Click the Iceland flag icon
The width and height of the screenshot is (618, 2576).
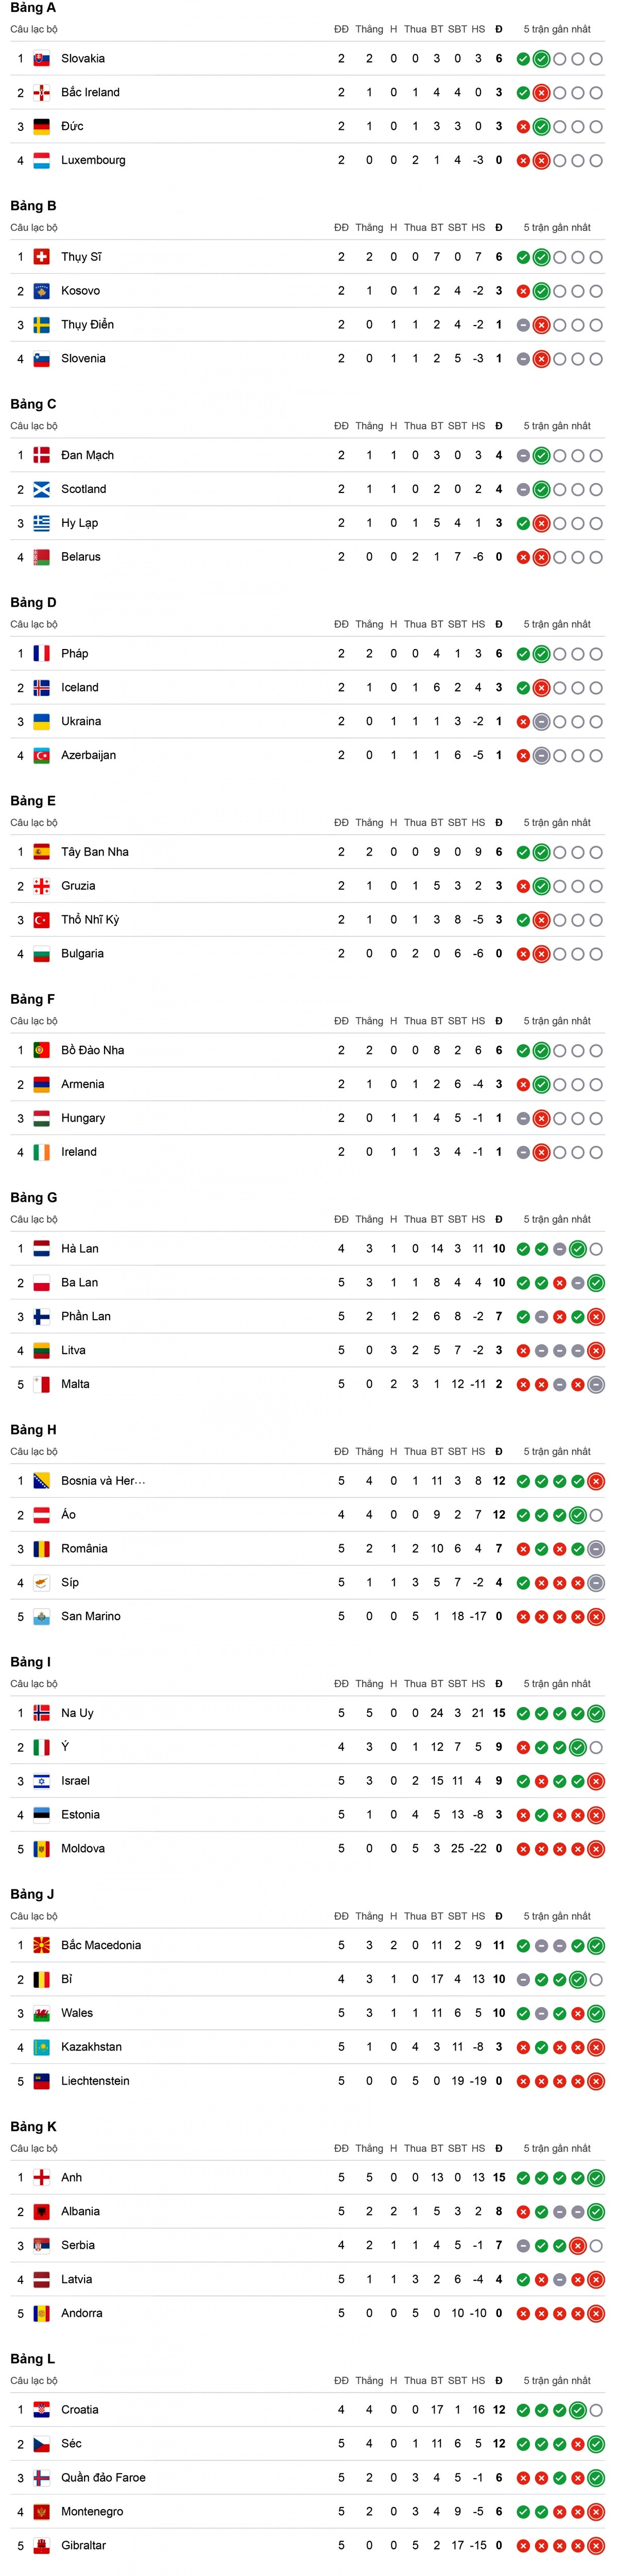tap(41, 688)
